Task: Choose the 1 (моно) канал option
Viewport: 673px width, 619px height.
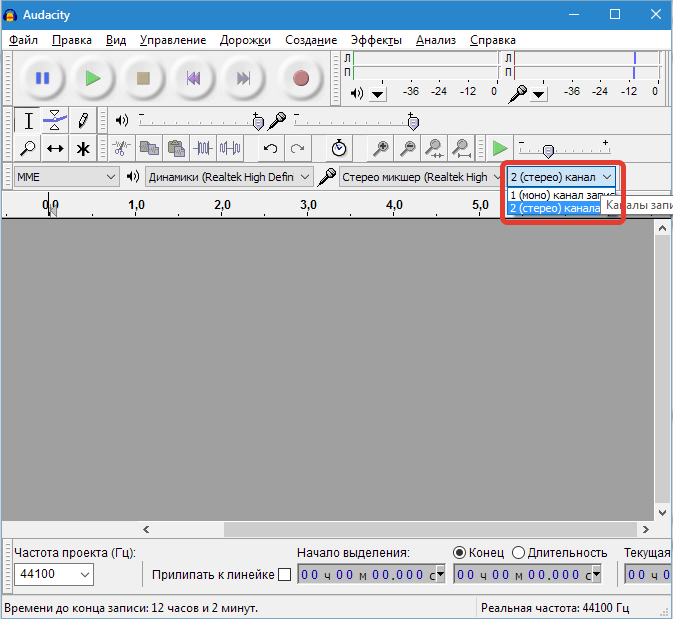Action: tap(561, 195)
